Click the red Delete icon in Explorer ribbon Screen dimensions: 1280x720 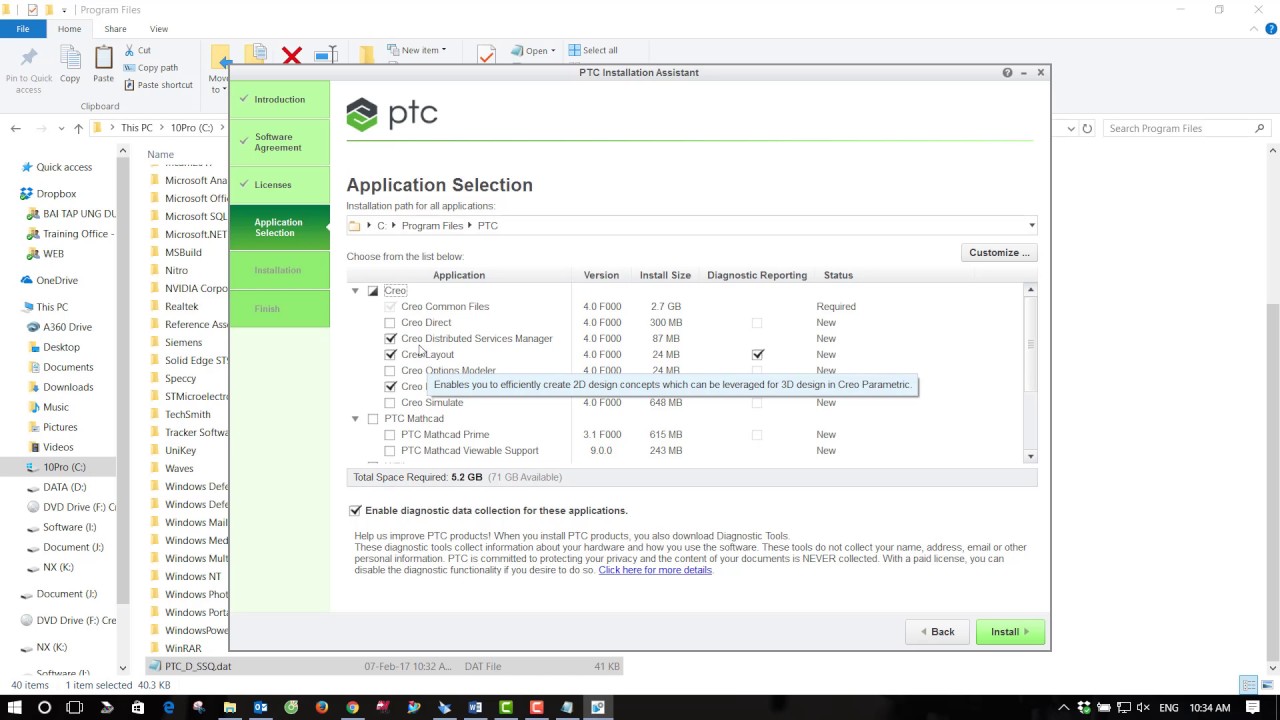[292, 56]
